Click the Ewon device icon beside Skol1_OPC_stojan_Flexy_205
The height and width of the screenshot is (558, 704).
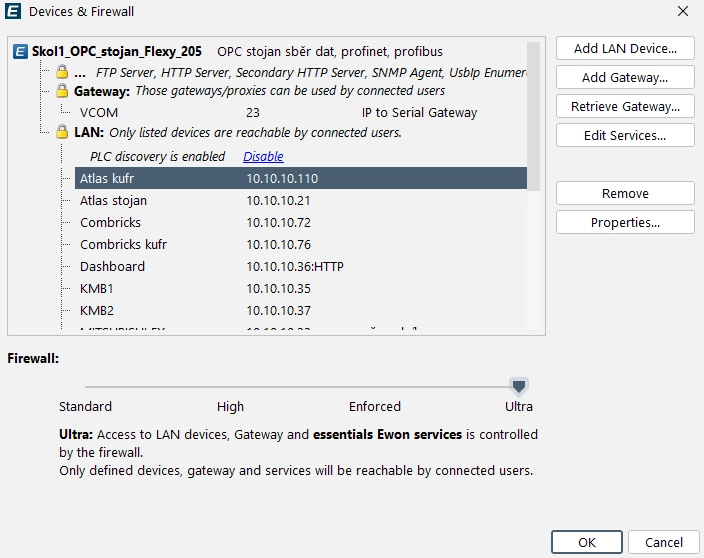point(21,51)
